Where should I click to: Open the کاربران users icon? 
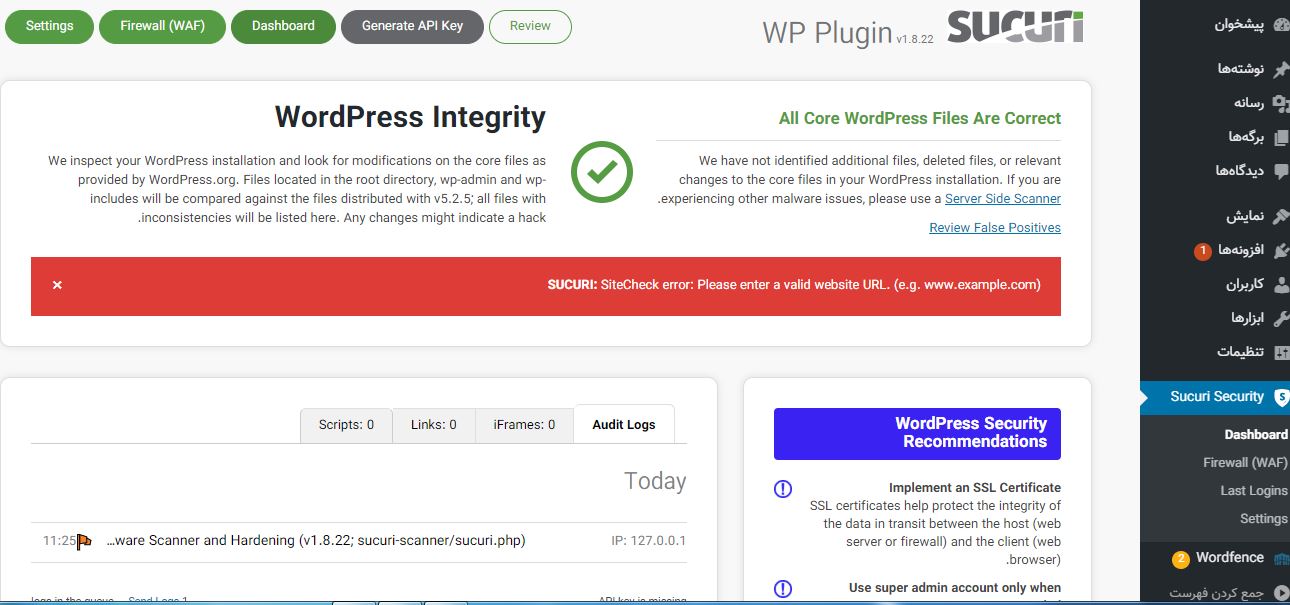pos(1280,284)
